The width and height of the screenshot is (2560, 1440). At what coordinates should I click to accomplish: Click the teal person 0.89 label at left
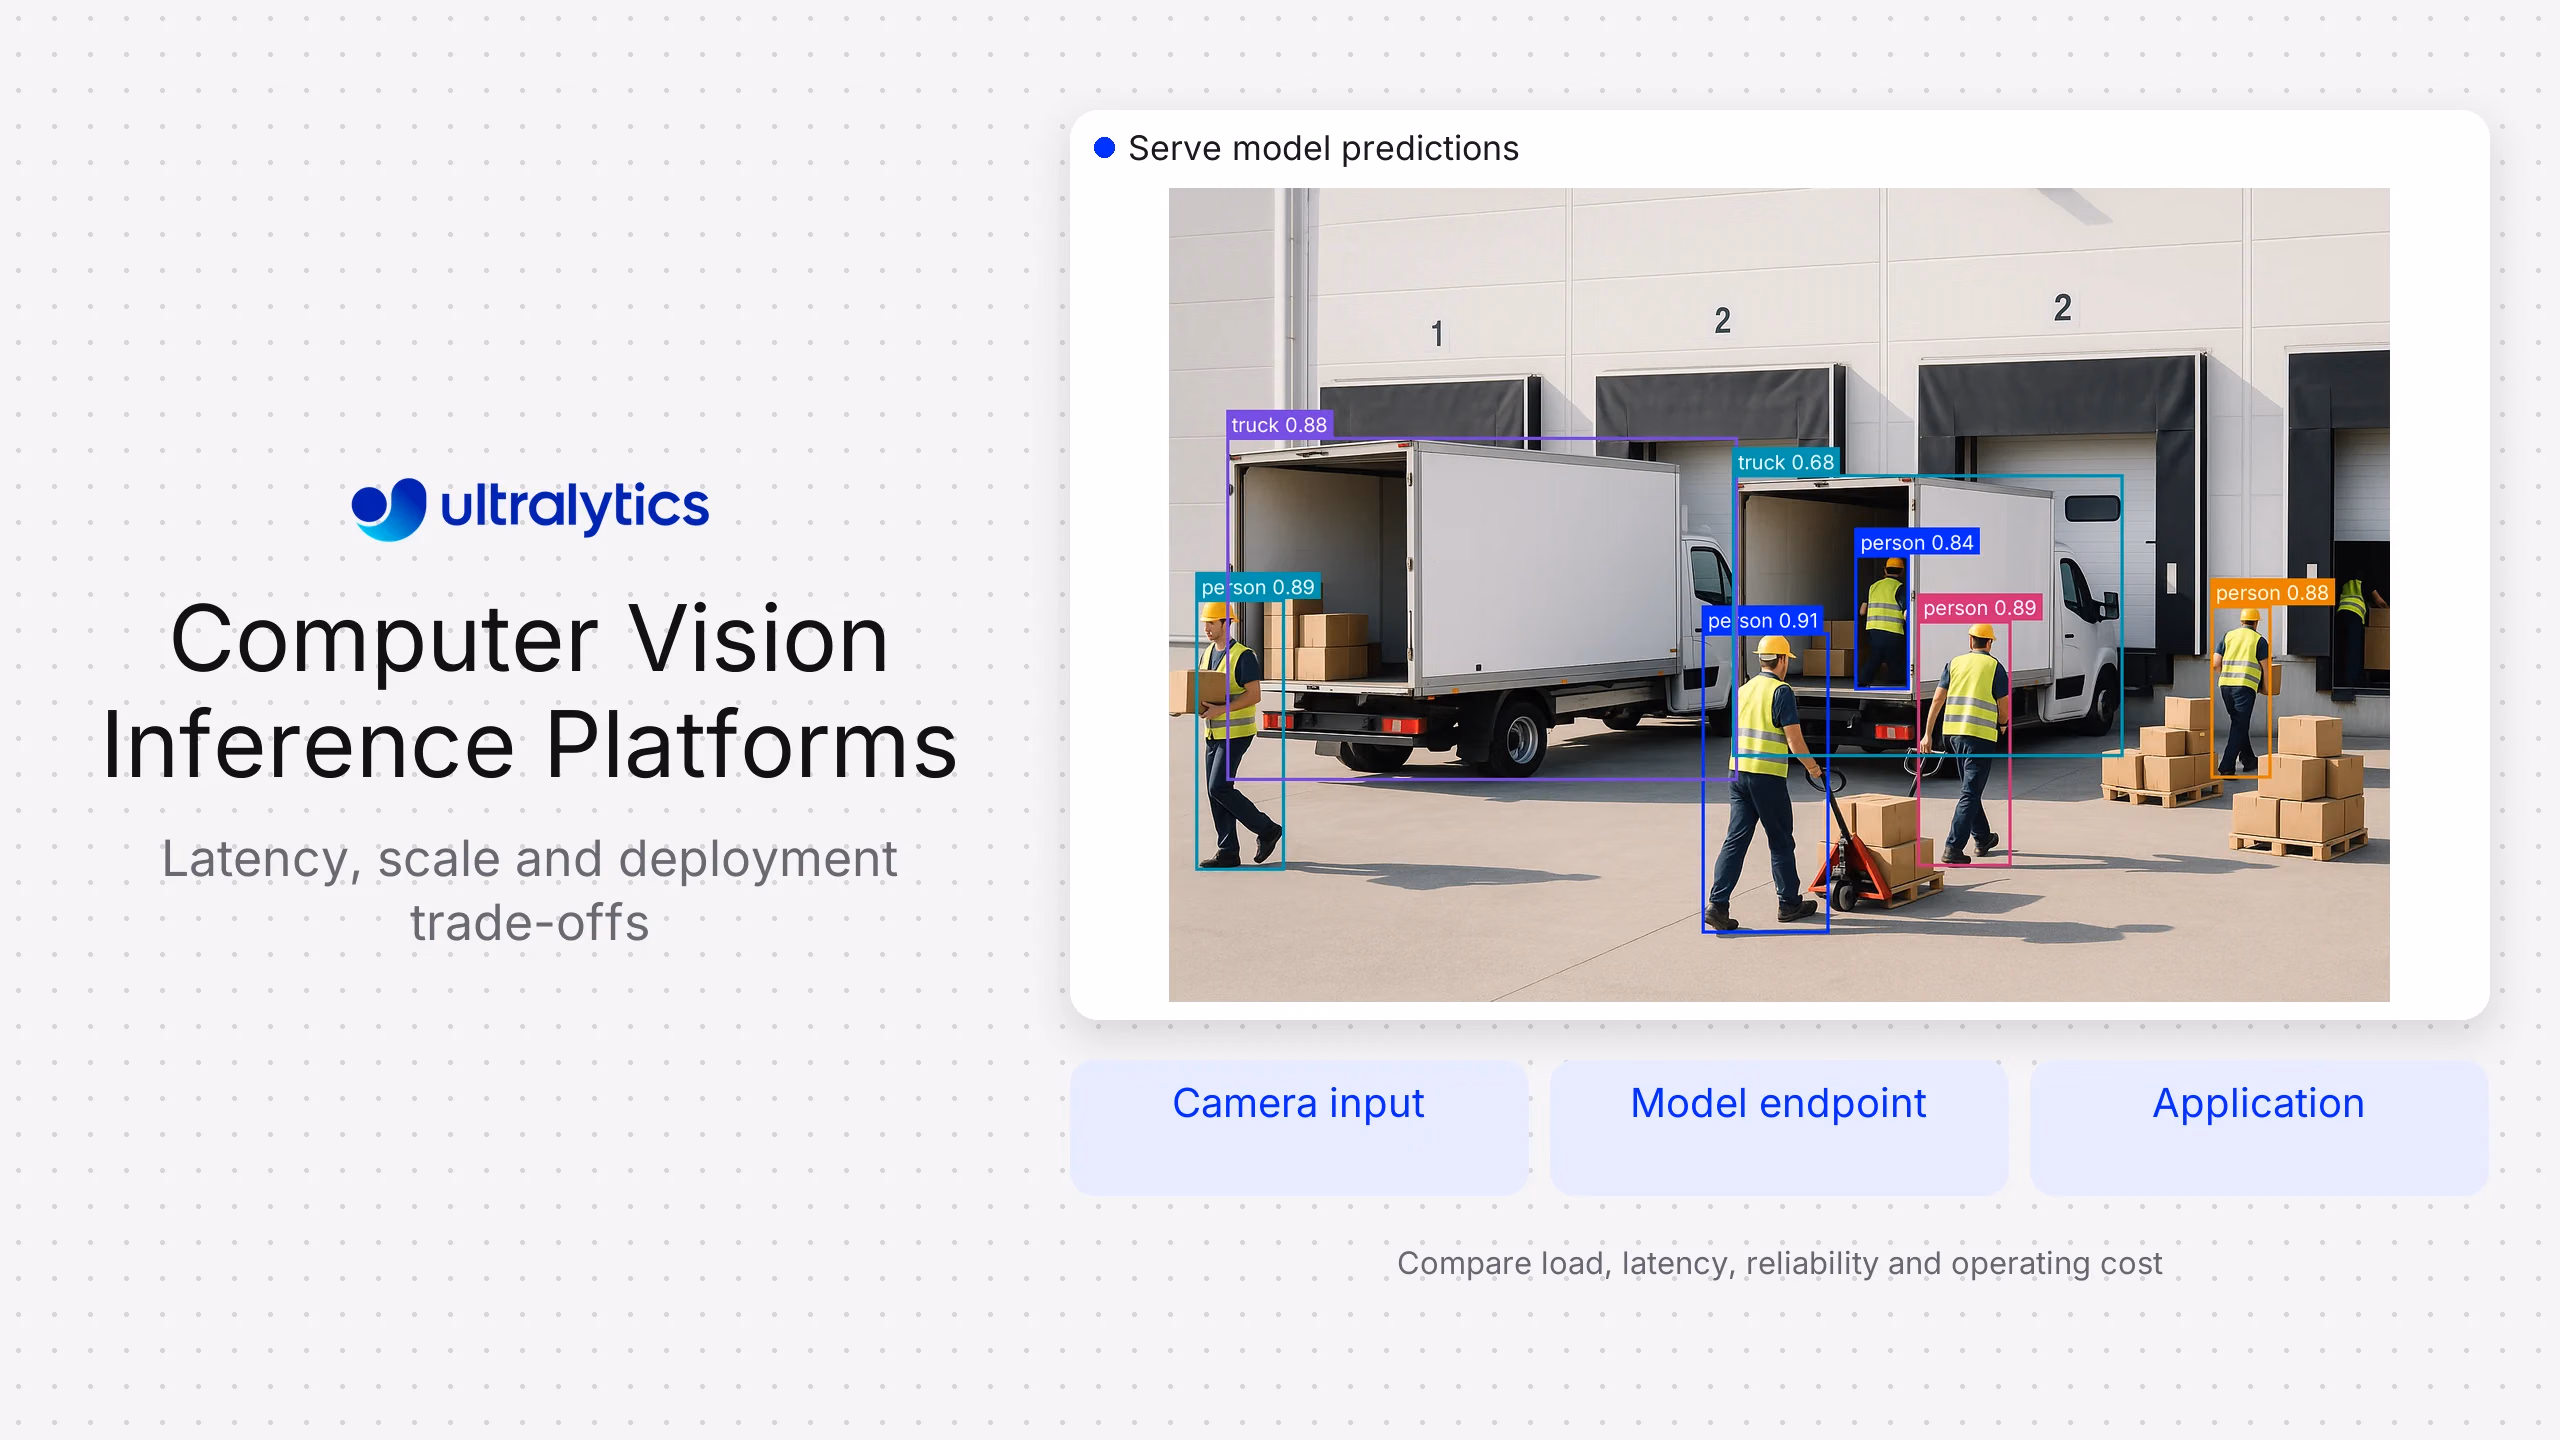coord(1258,587)
